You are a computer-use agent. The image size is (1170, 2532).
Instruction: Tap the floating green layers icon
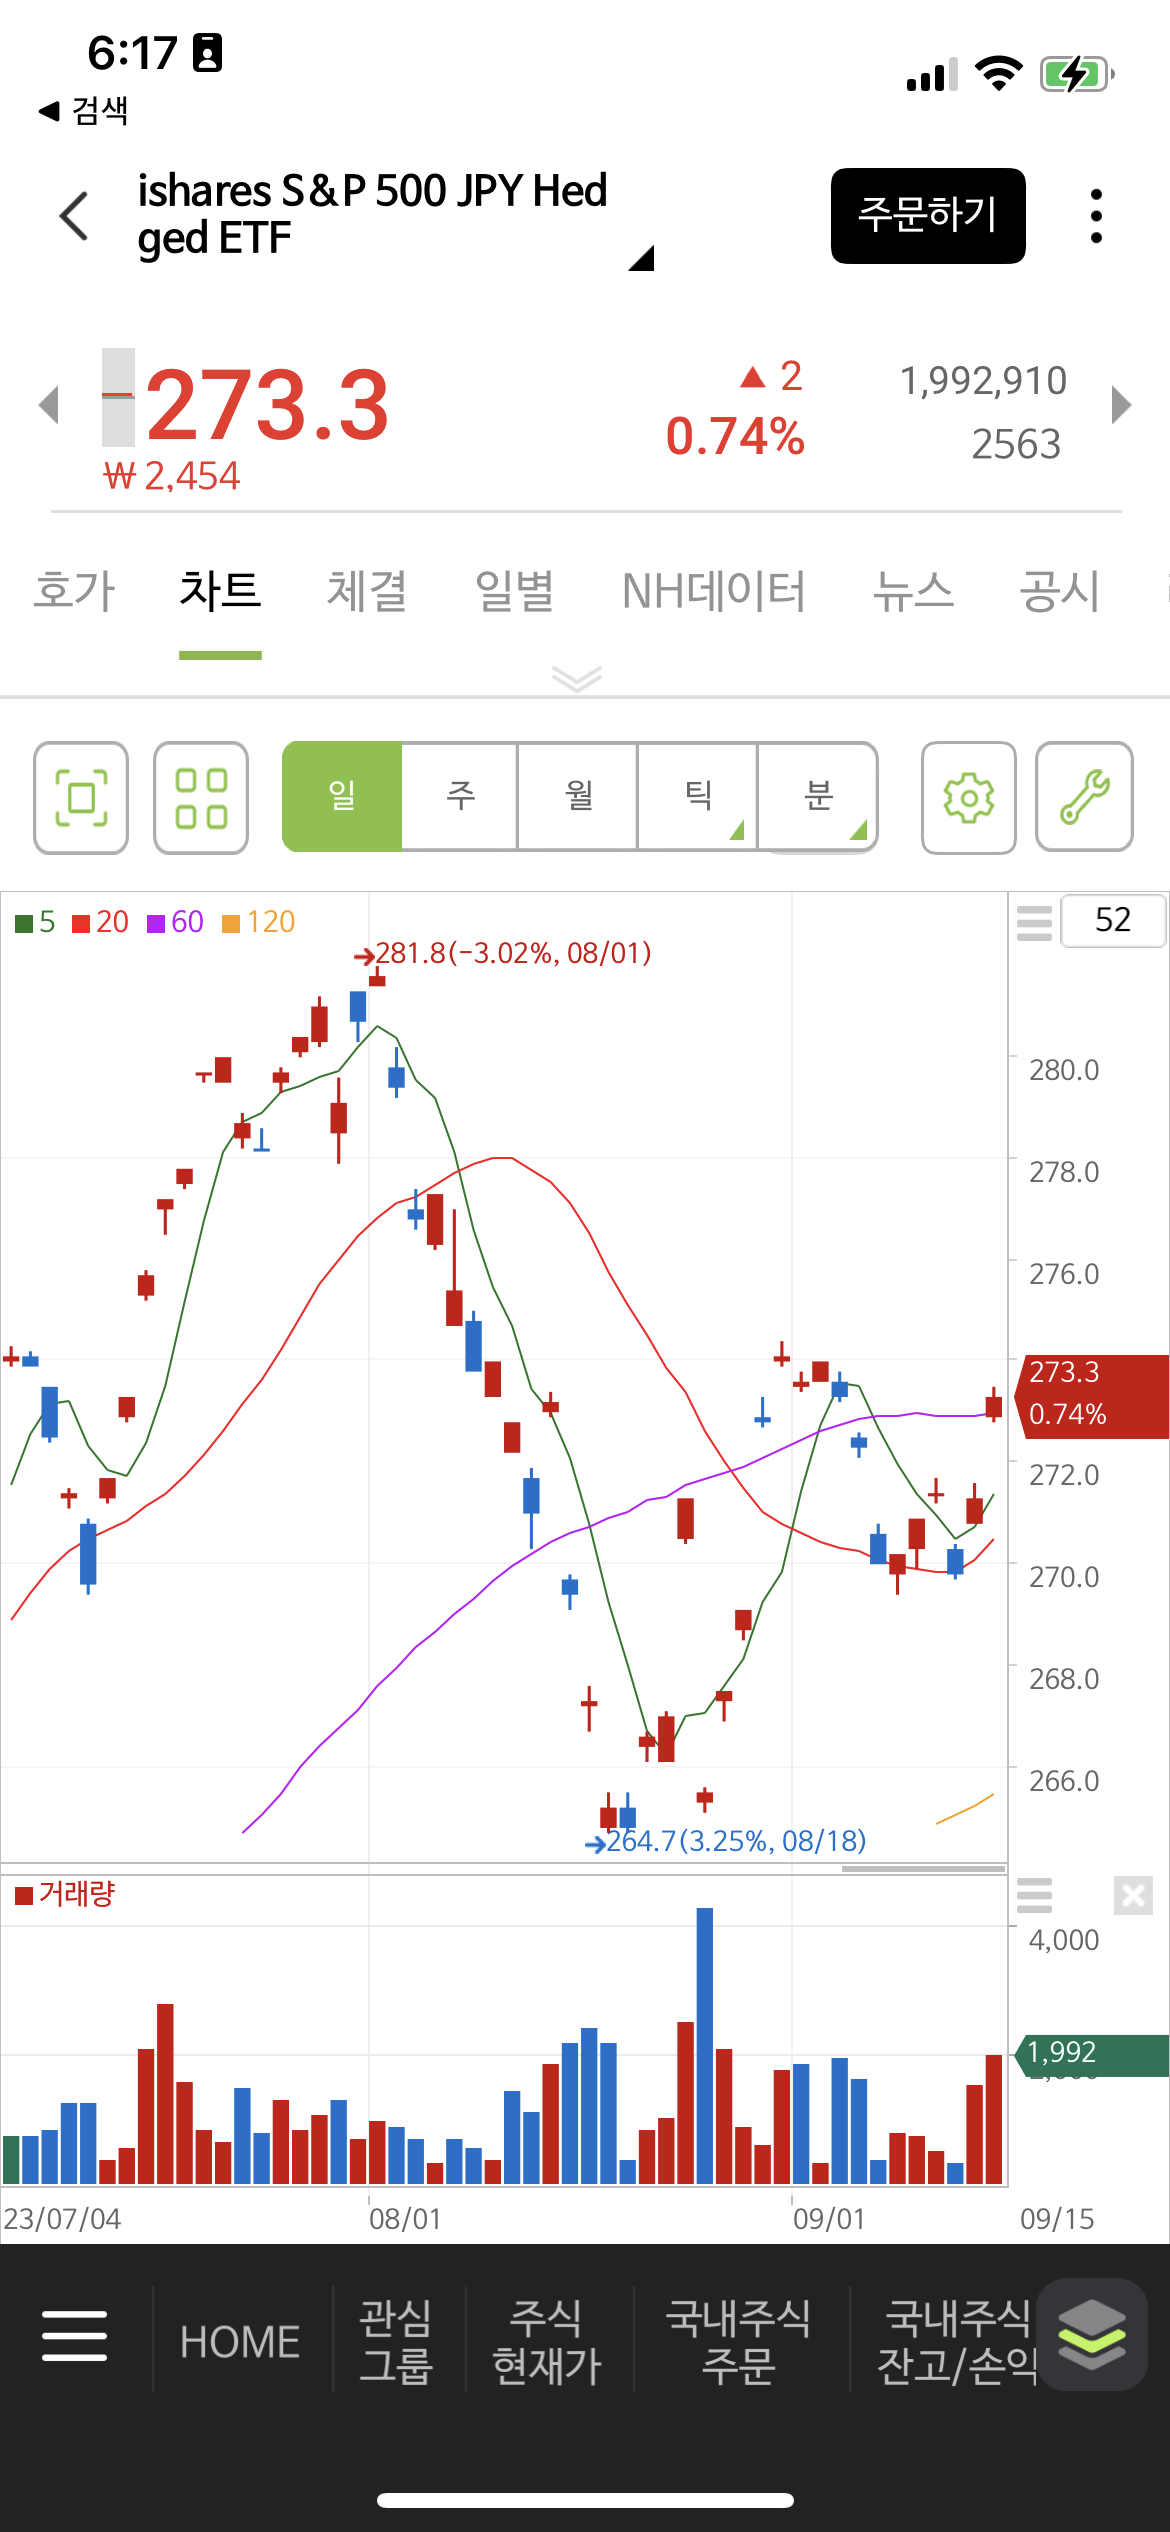[1092, 2334]
